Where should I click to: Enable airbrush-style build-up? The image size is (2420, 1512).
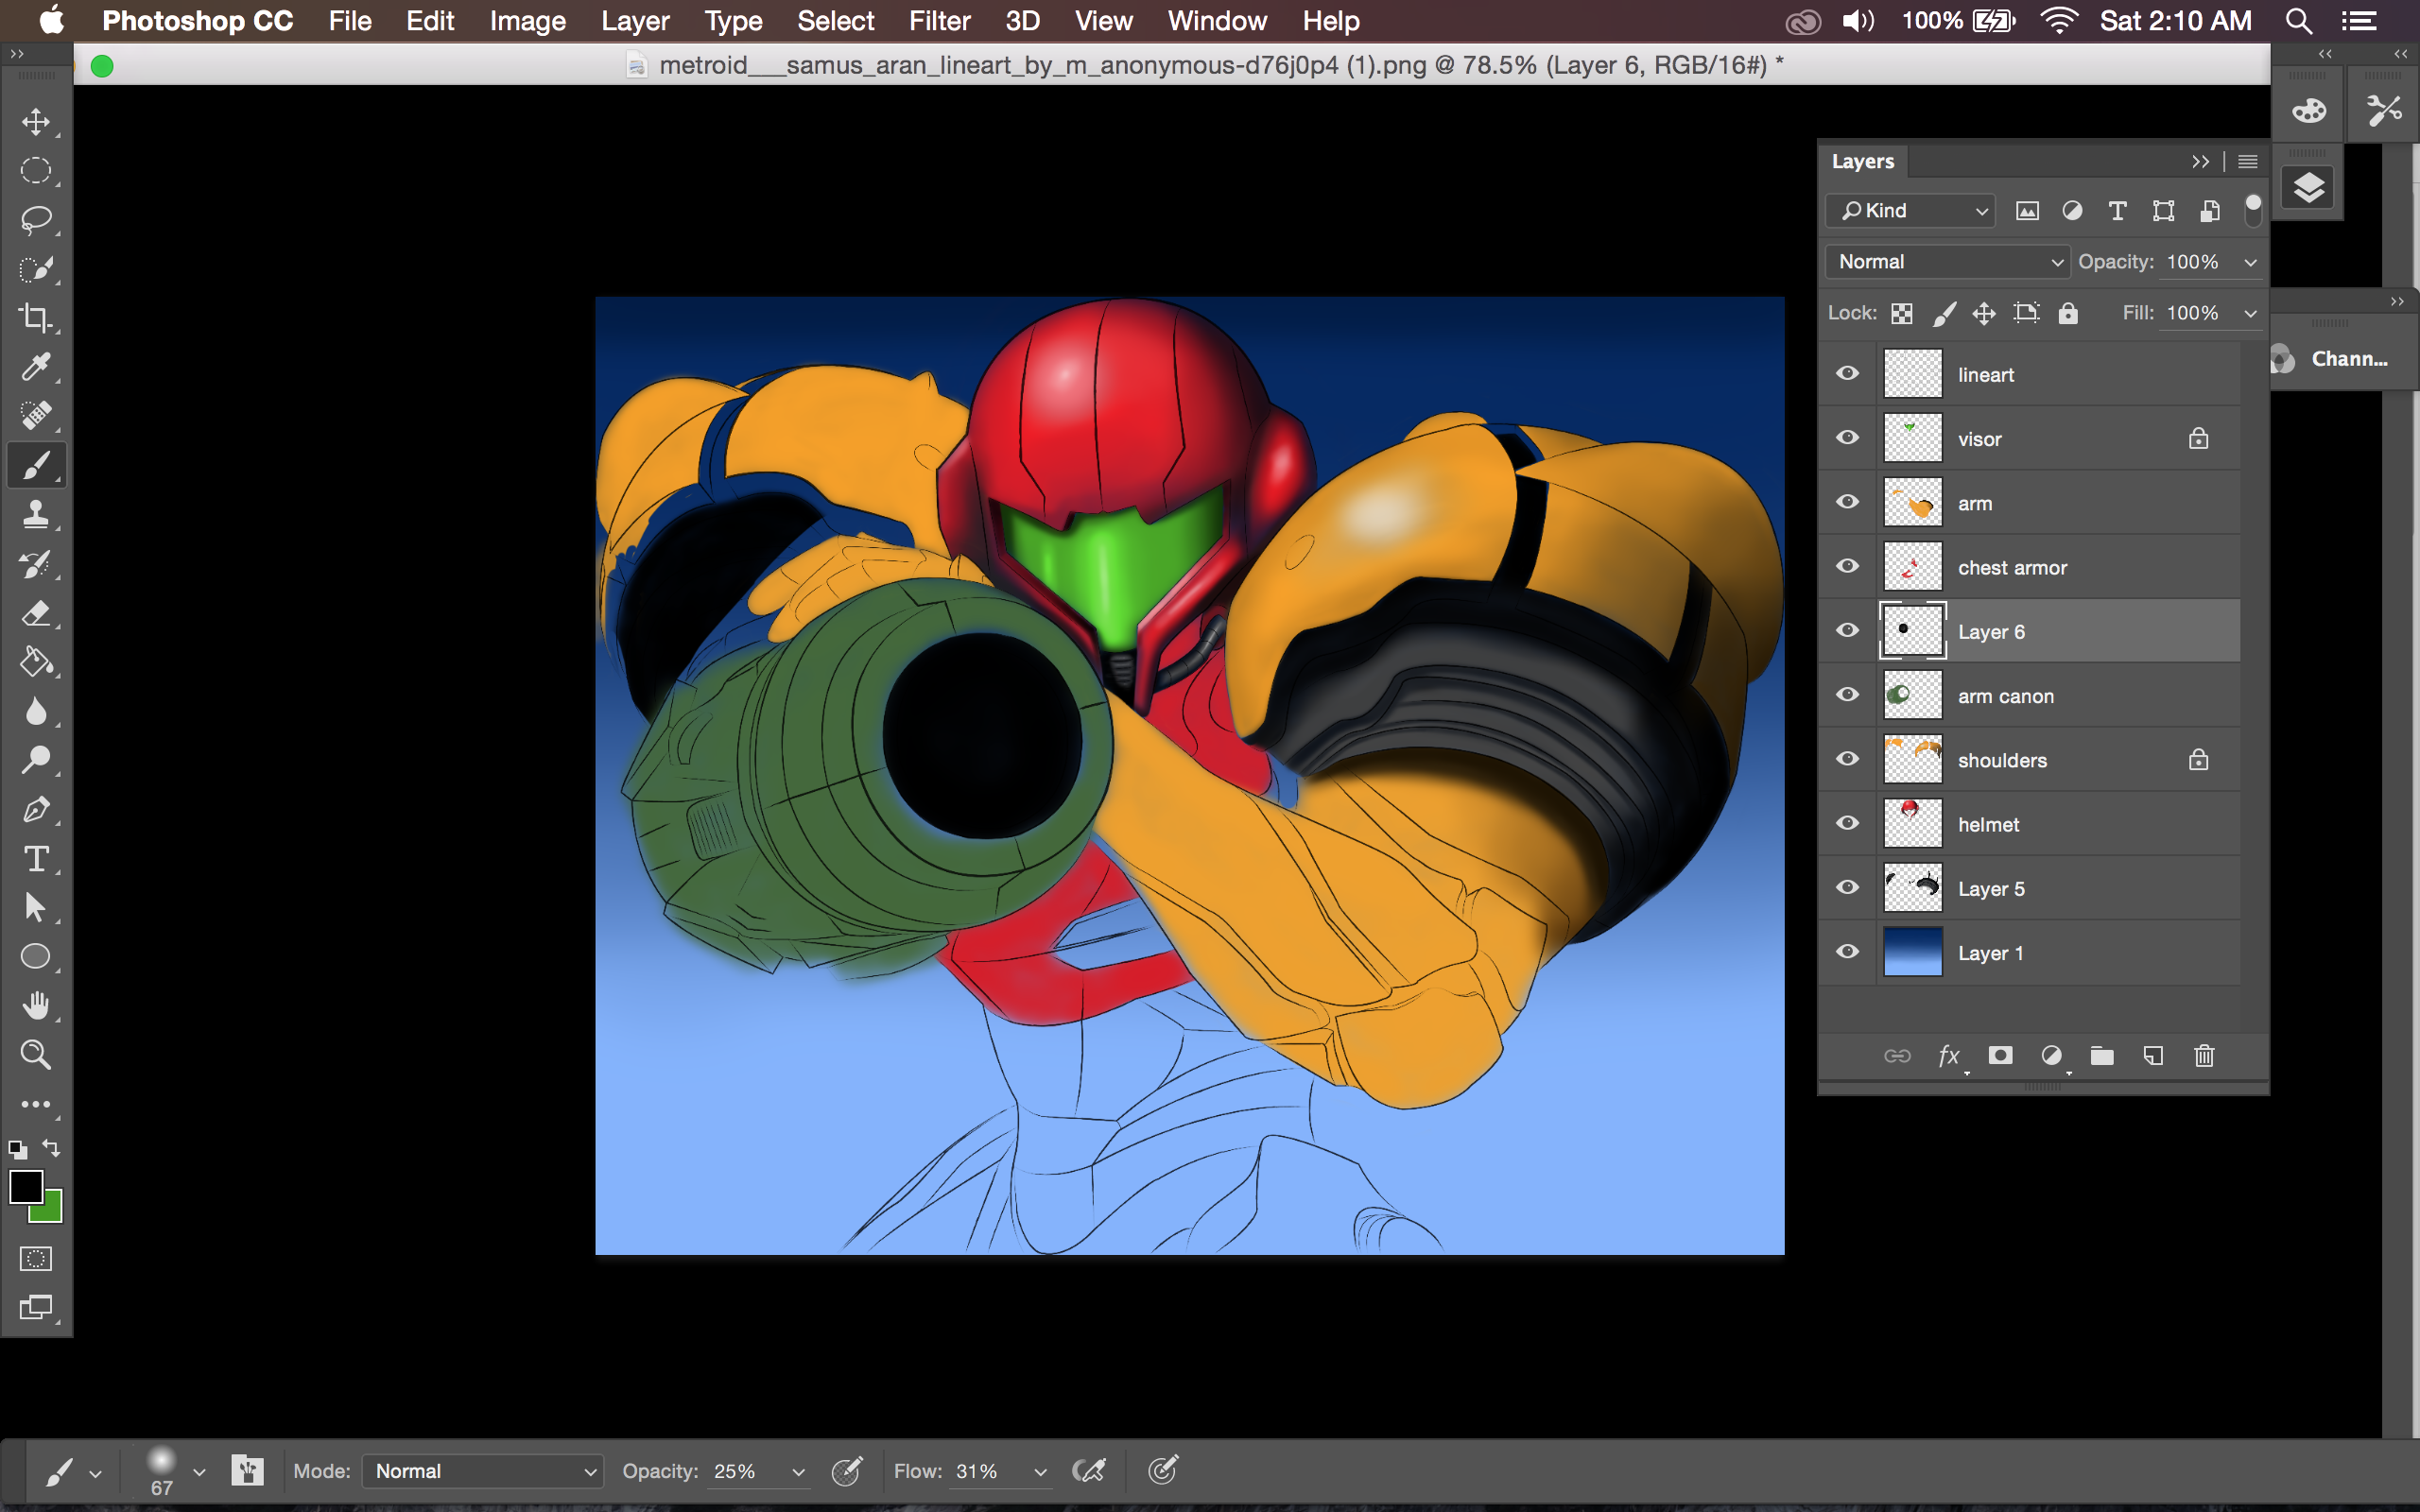tap(1089, 1470)
